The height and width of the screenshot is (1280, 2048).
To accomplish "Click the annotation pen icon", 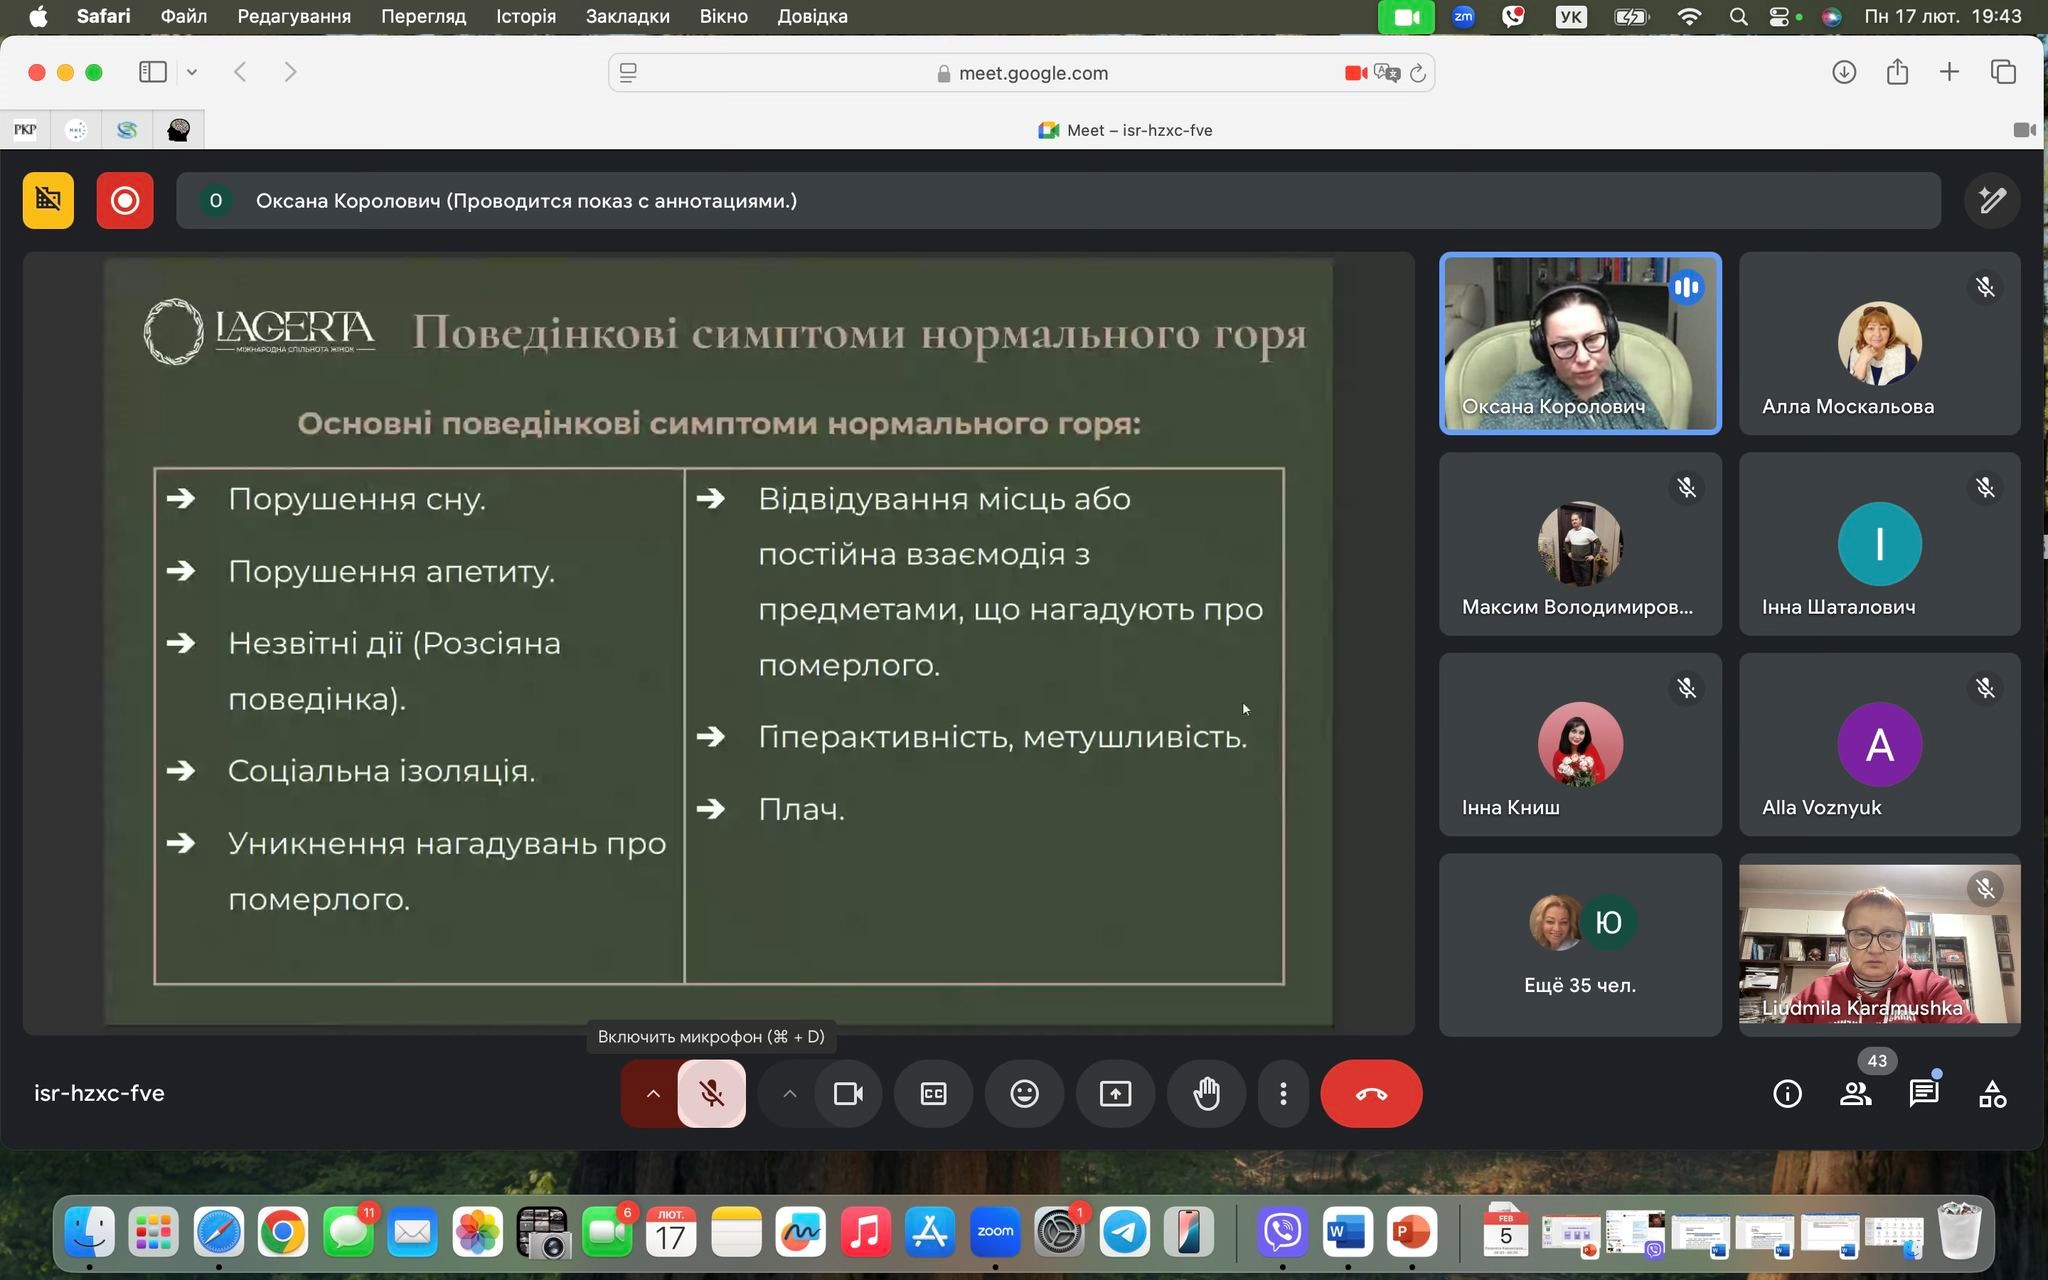I will (1991, 201).
